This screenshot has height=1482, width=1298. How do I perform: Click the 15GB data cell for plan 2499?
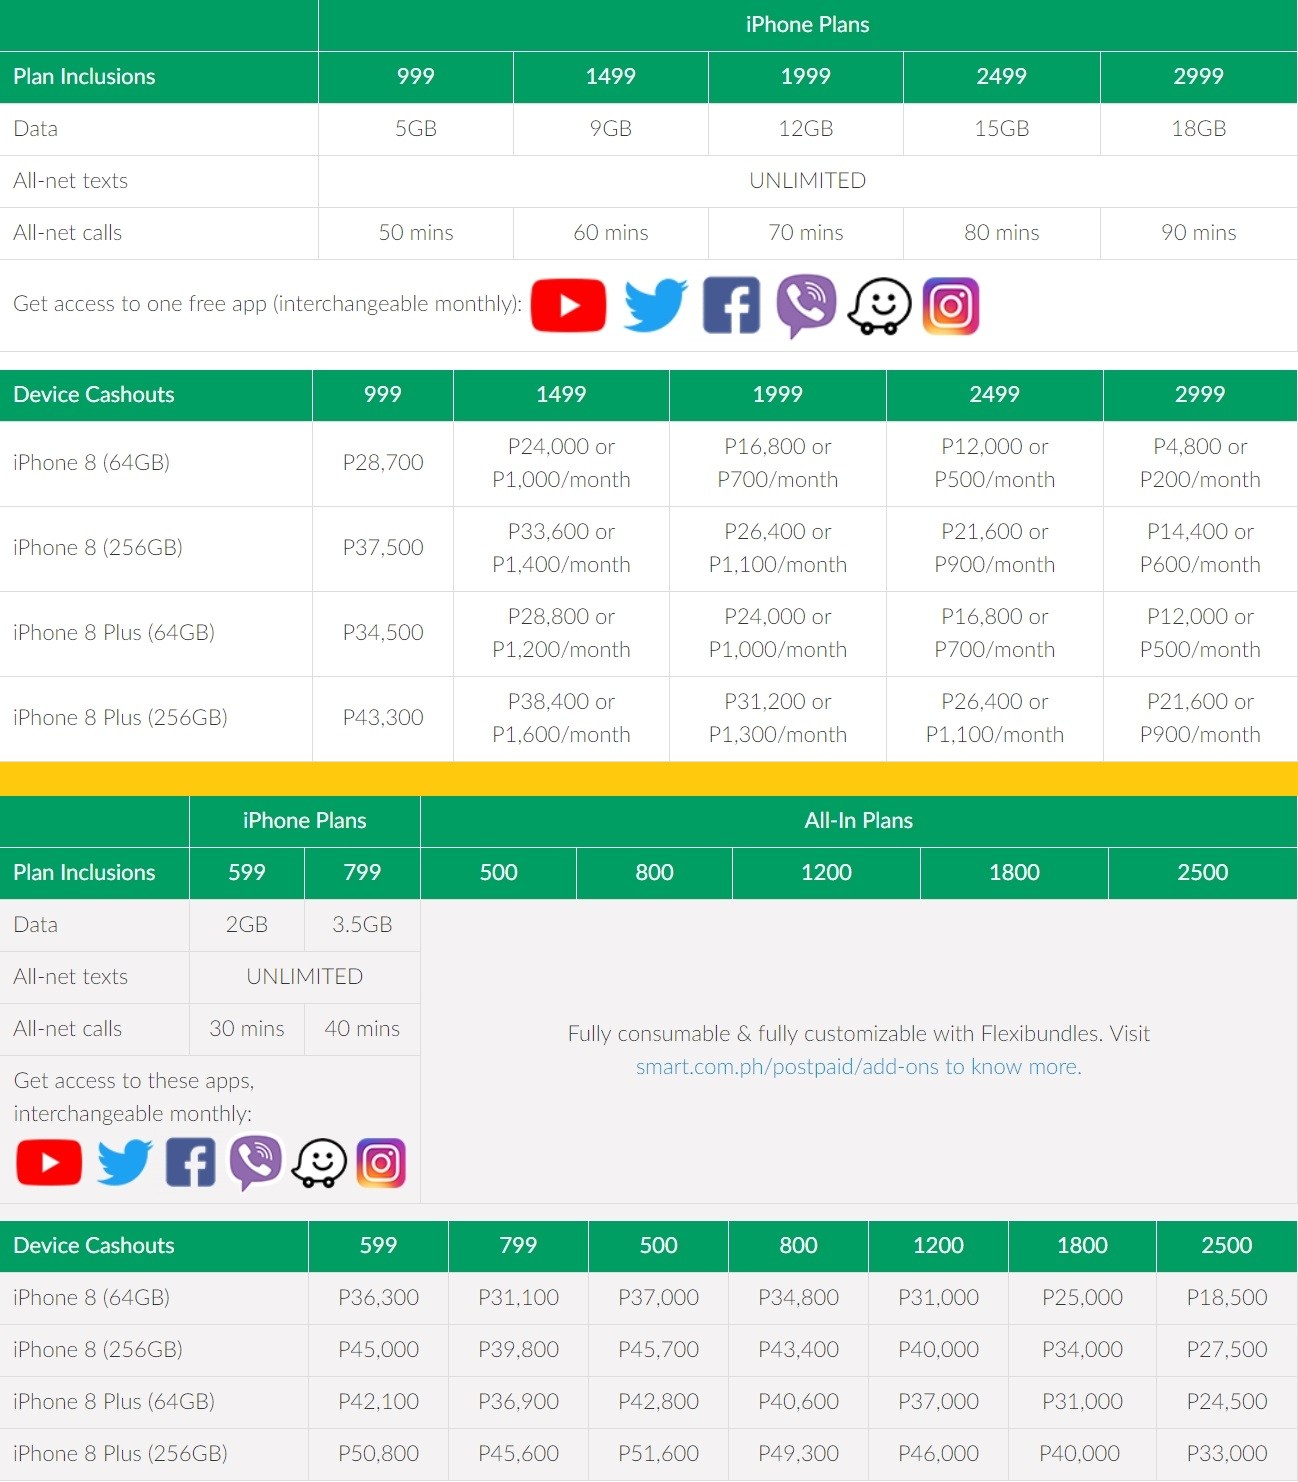click(x=1002, y=129)
